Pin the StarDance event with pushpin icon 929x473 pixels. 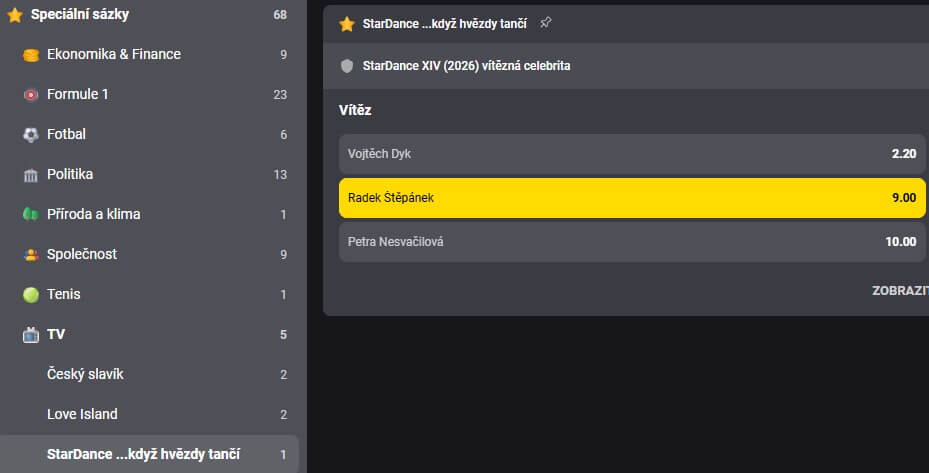(545, 23)
